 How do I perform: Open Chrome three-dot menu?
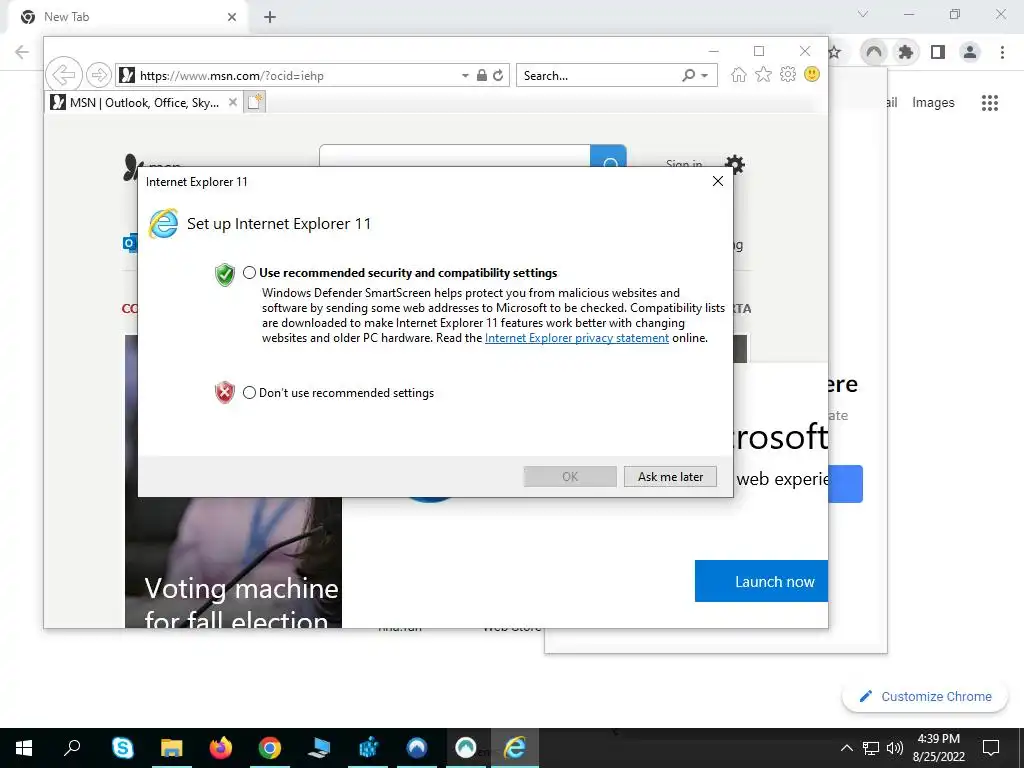1002,52
